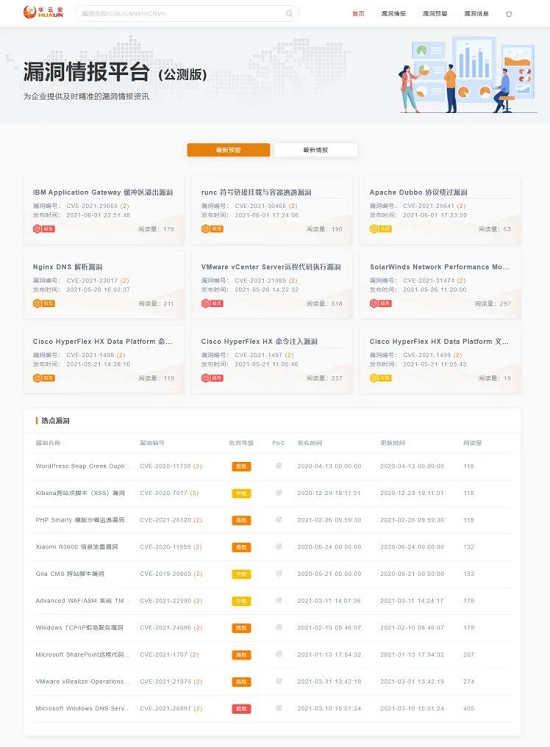Screen dimensions: 550x747
Task: Open Microsoft SharePoint table entry name
Action: click(81, 655)
